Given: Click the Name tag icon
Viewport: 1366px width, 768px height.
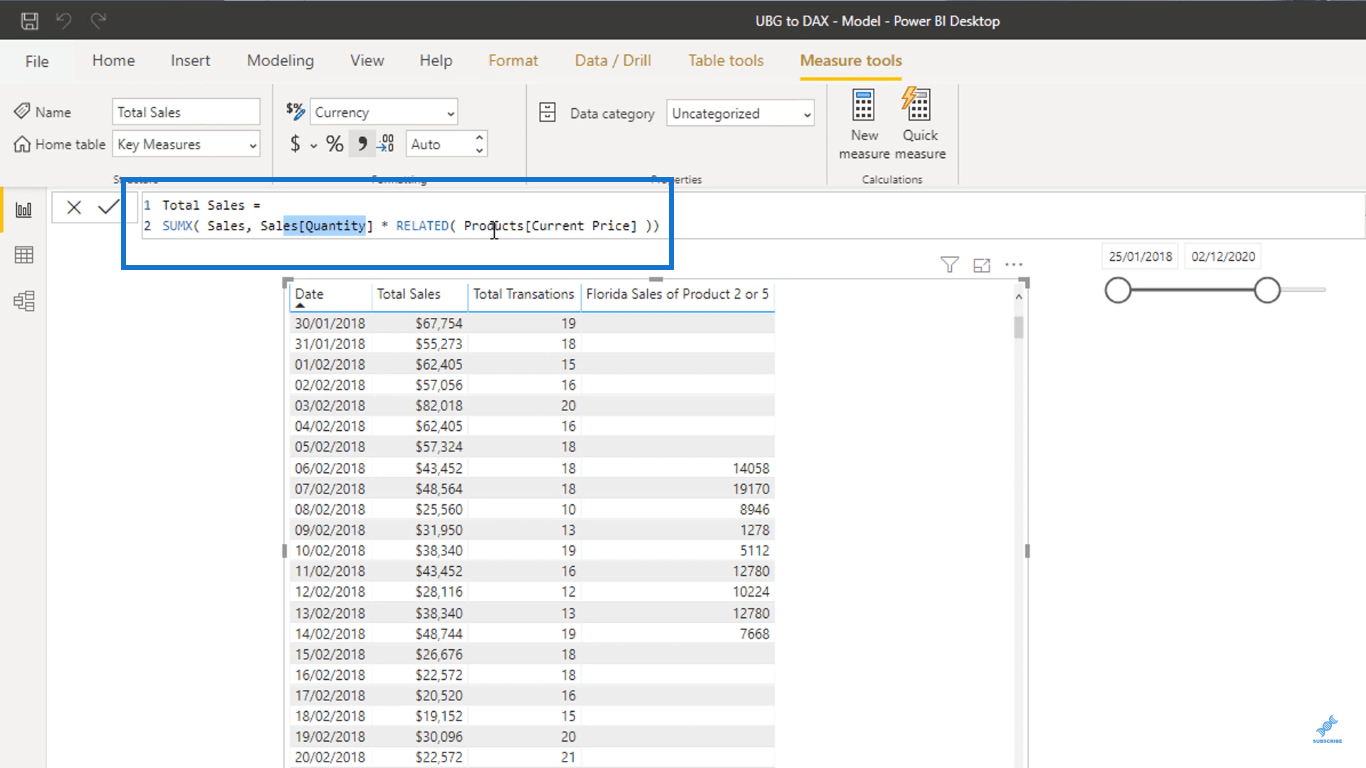Looking at the screenshot, I should pyautogui.click(x=22, y=111).
